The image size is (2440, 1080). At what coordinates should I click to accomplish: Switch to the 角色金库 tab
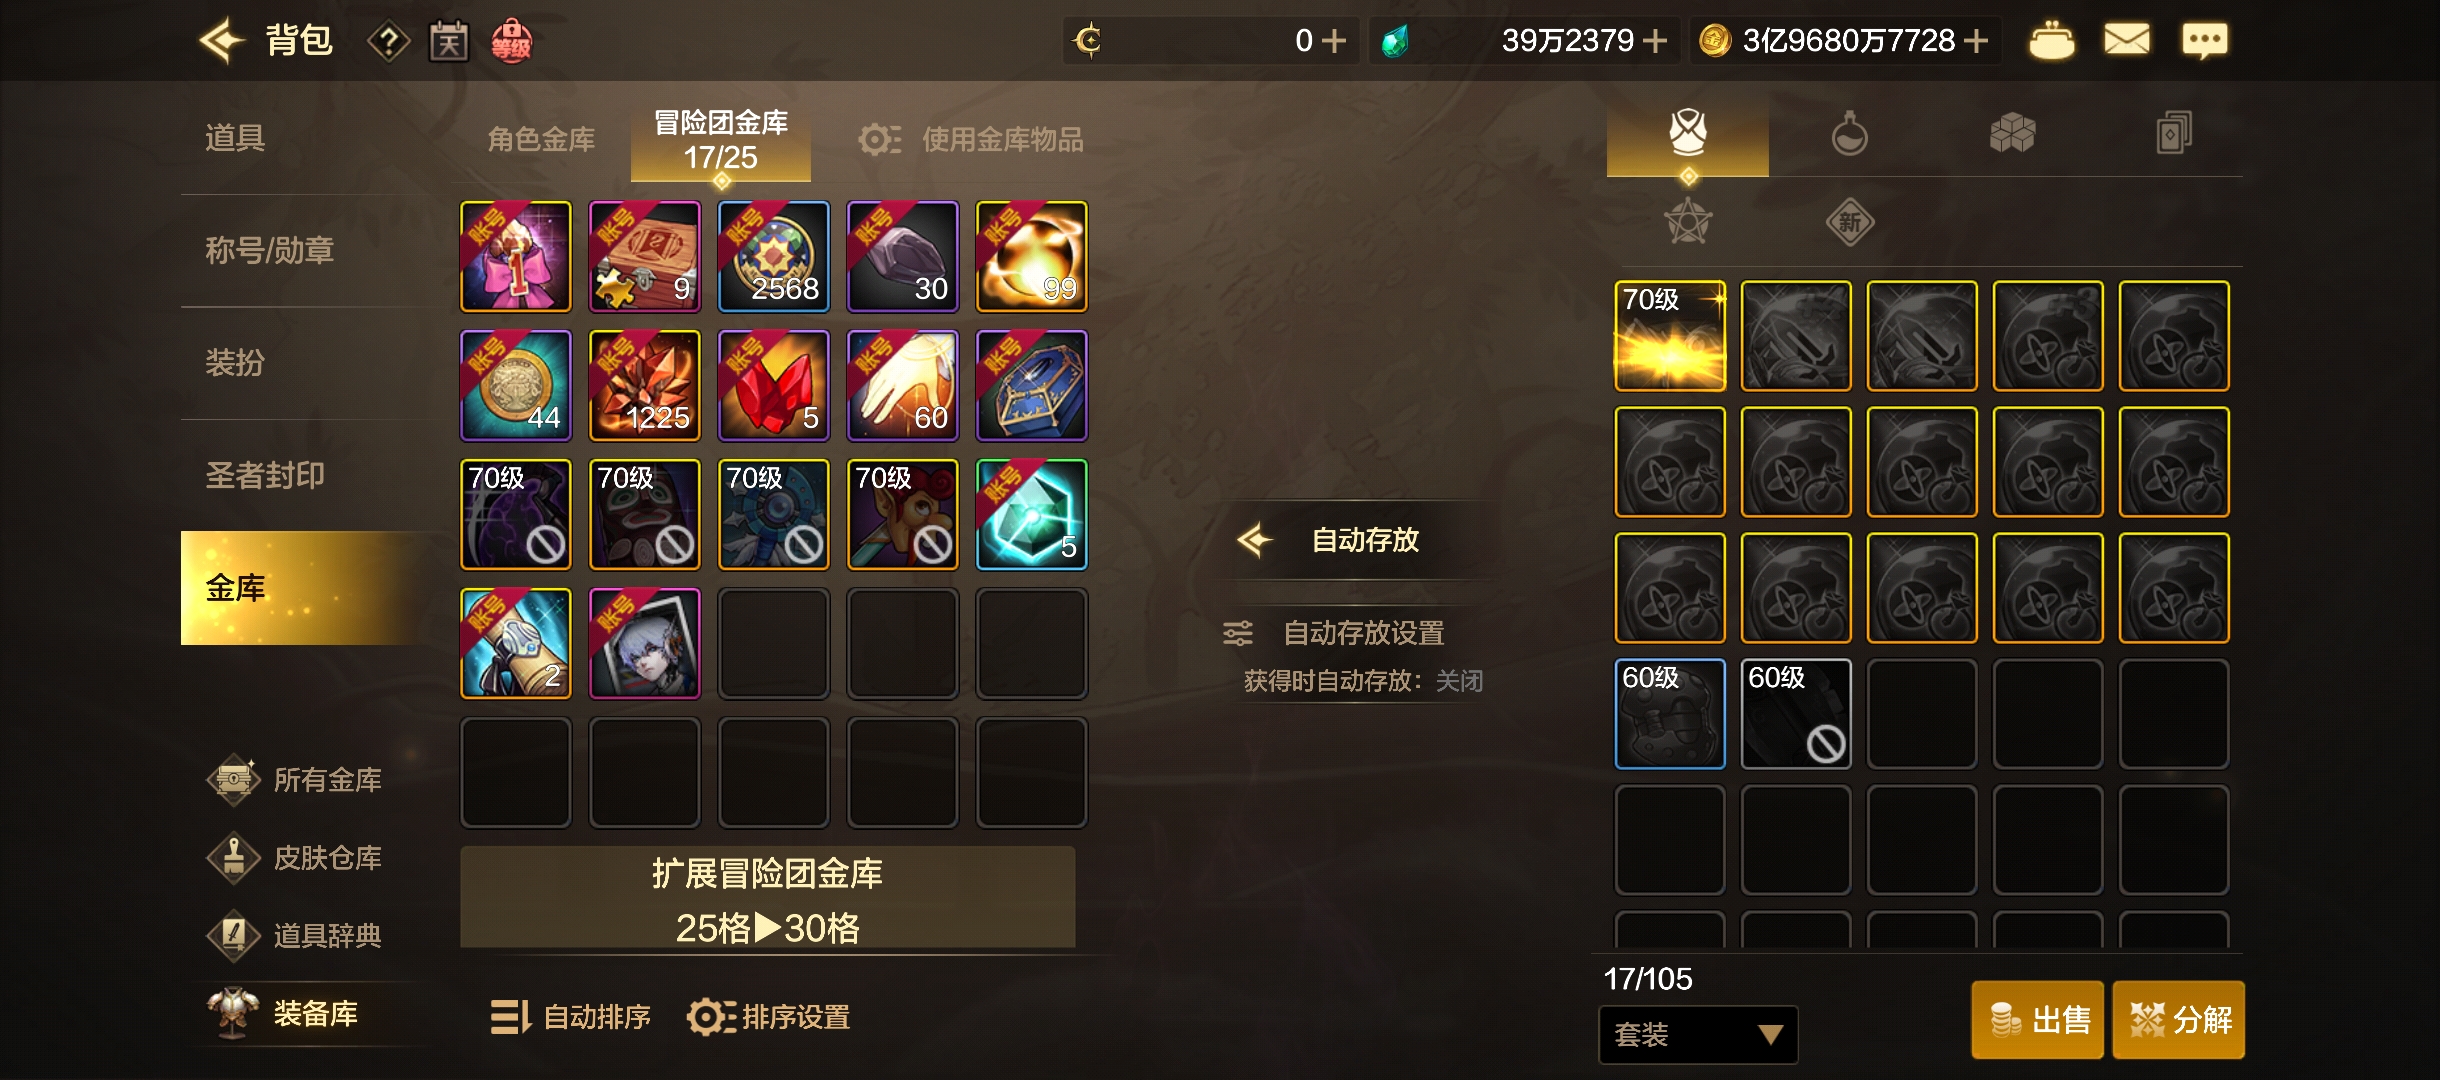(541, 139)
